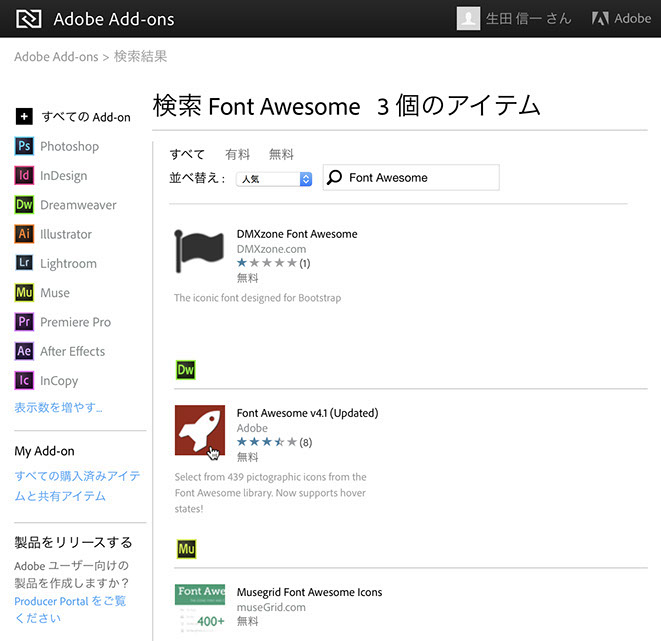Click the Muse Mu icon in sidebar
The image size is (661, 641).
[24, 292]
